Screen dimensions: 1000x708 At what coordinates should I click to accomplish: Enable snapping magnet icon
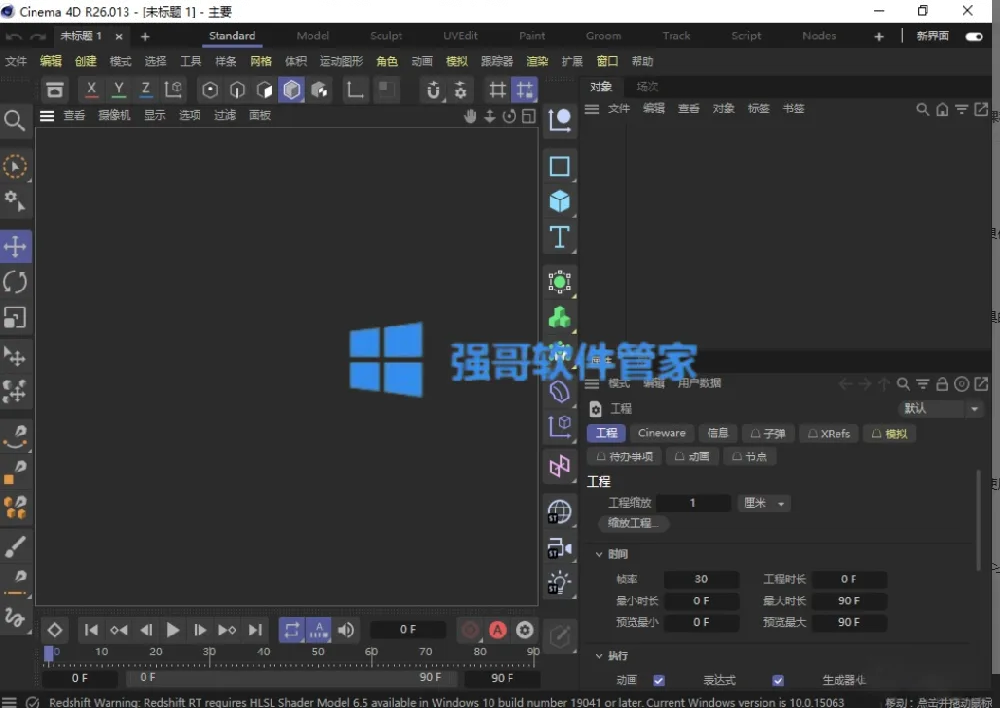pyautogui.click(x=434, y=90)
